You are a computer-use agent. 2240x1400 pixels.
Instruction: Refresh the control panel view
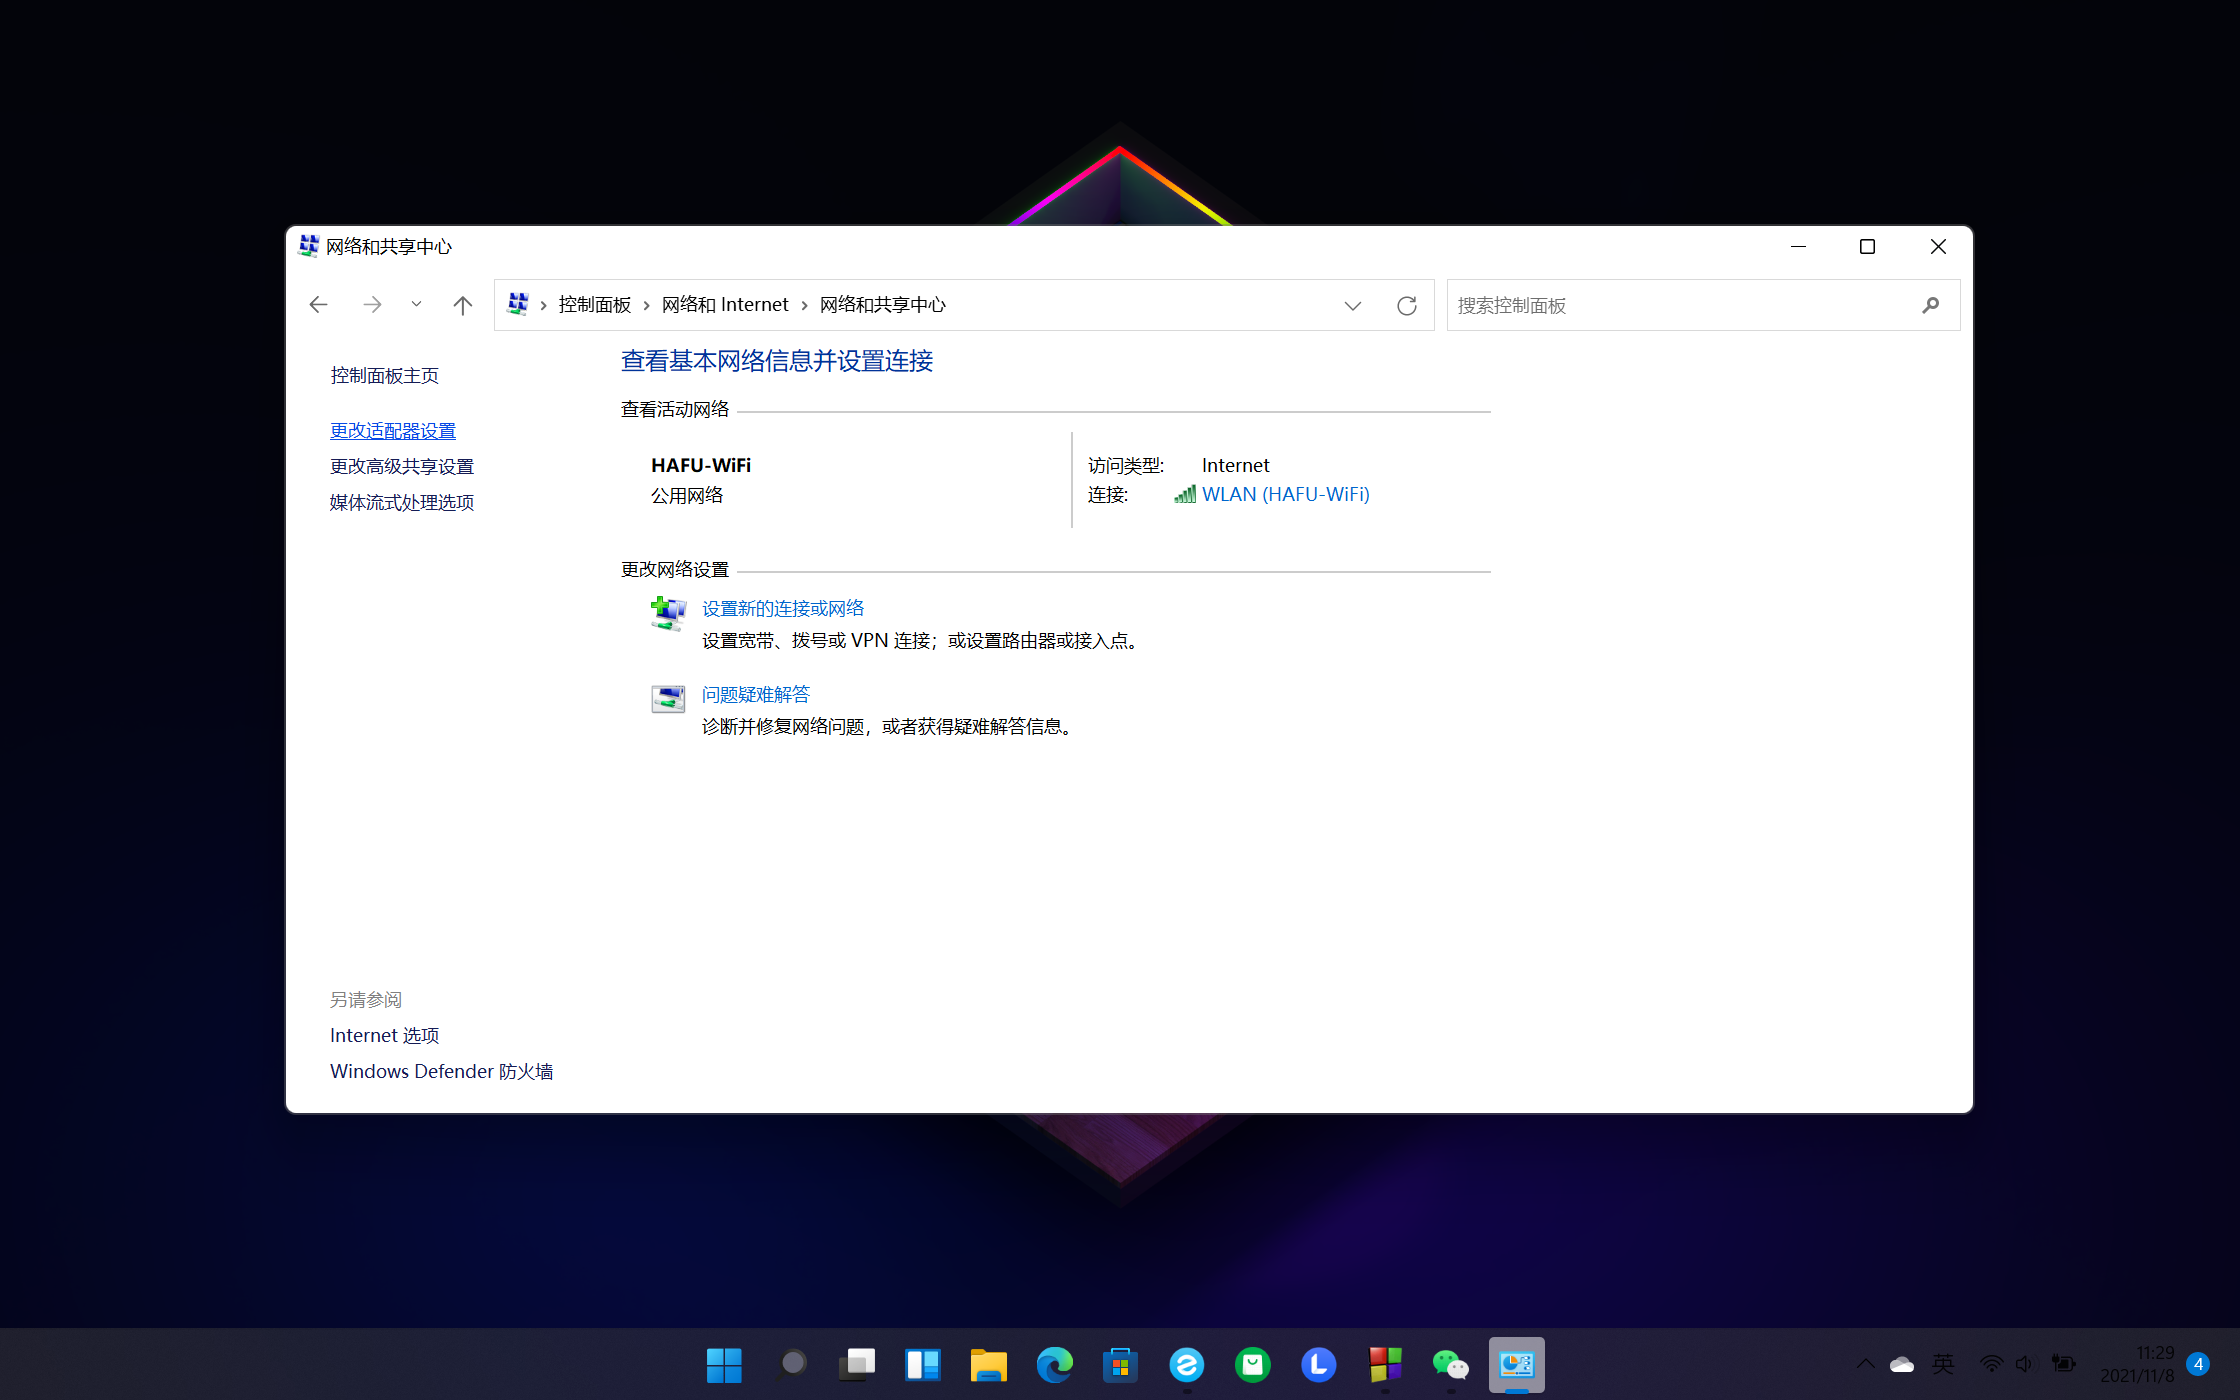point(1406,305)
